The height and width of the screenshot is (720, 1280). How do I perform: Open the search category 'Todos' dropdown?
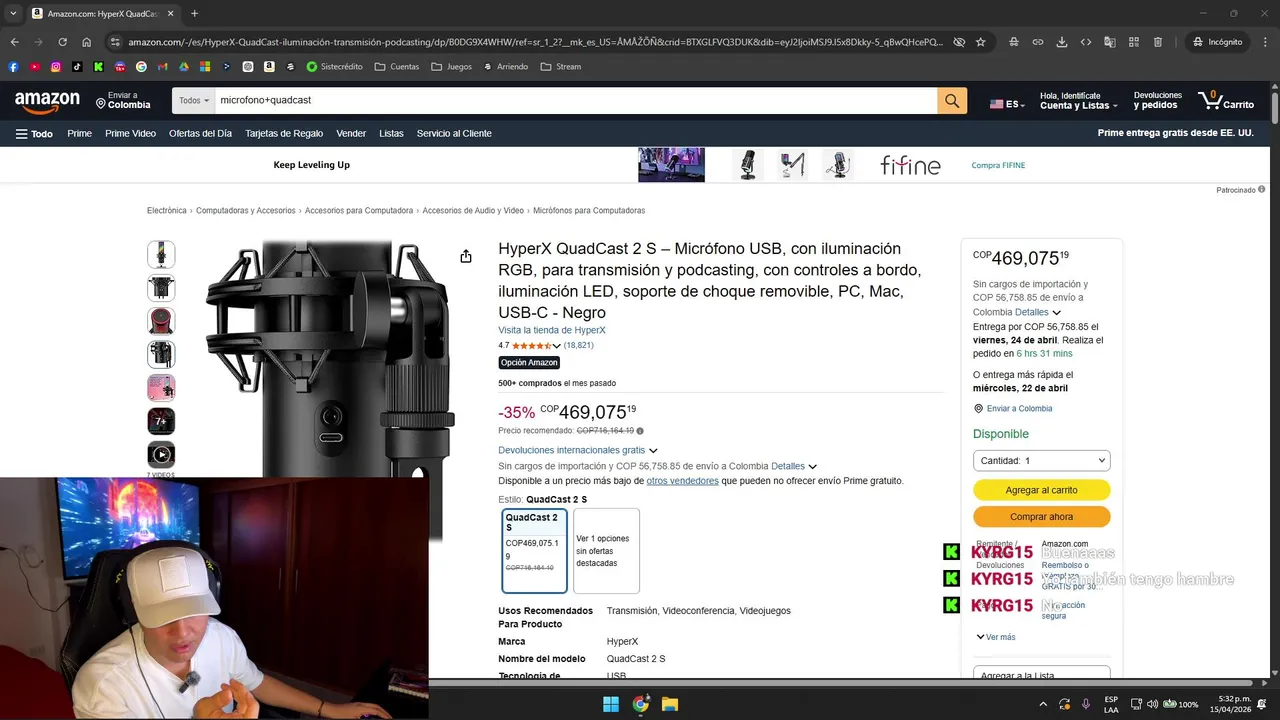coord(194,101)
